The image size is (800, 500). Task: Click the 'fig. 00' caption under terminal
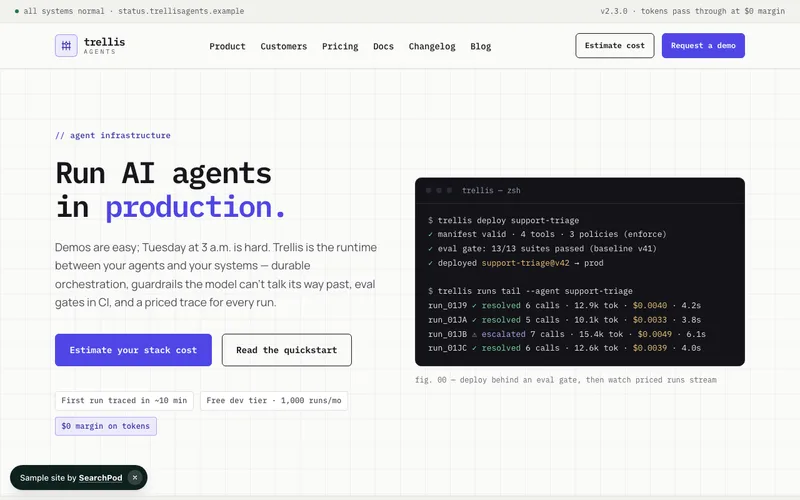pyautogui.click(x=566, y=380)
